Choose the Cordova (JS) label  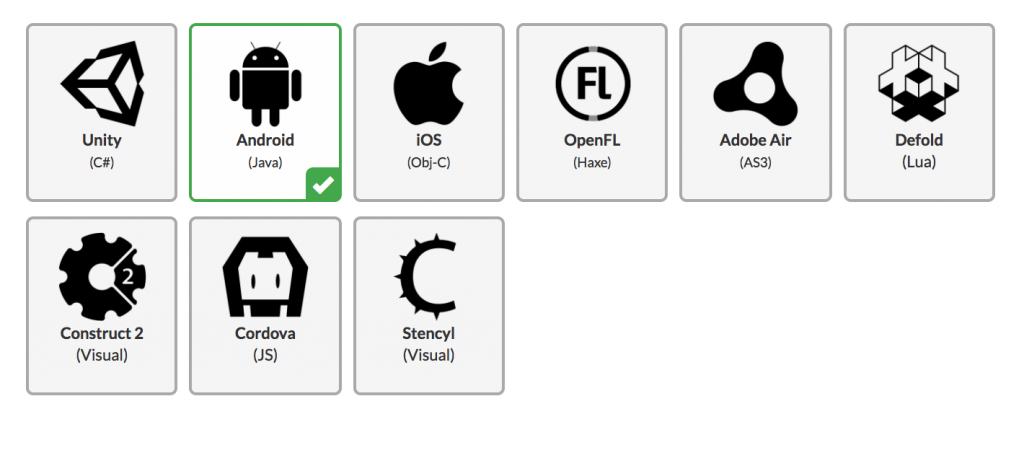[x=265, y=343]
